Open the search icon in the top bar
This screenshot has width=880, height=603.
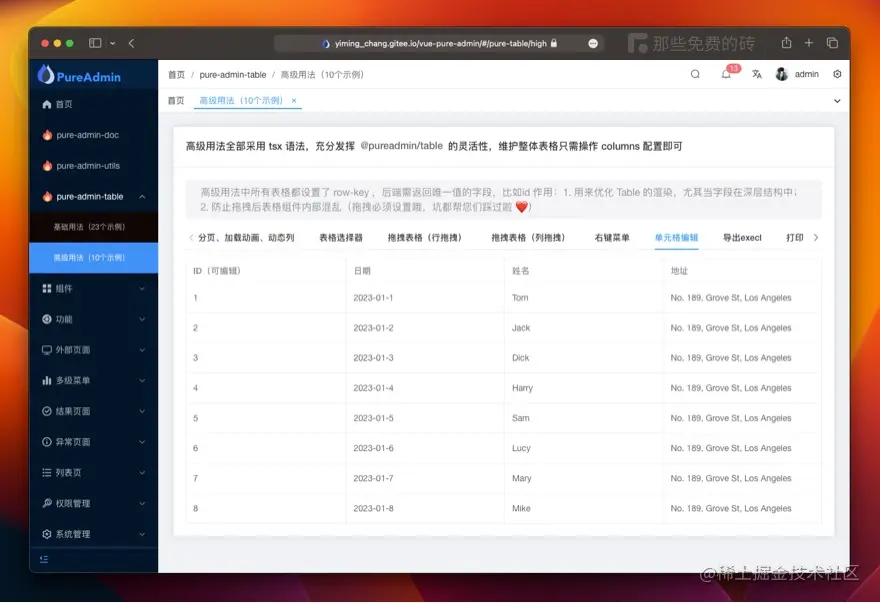697,74
